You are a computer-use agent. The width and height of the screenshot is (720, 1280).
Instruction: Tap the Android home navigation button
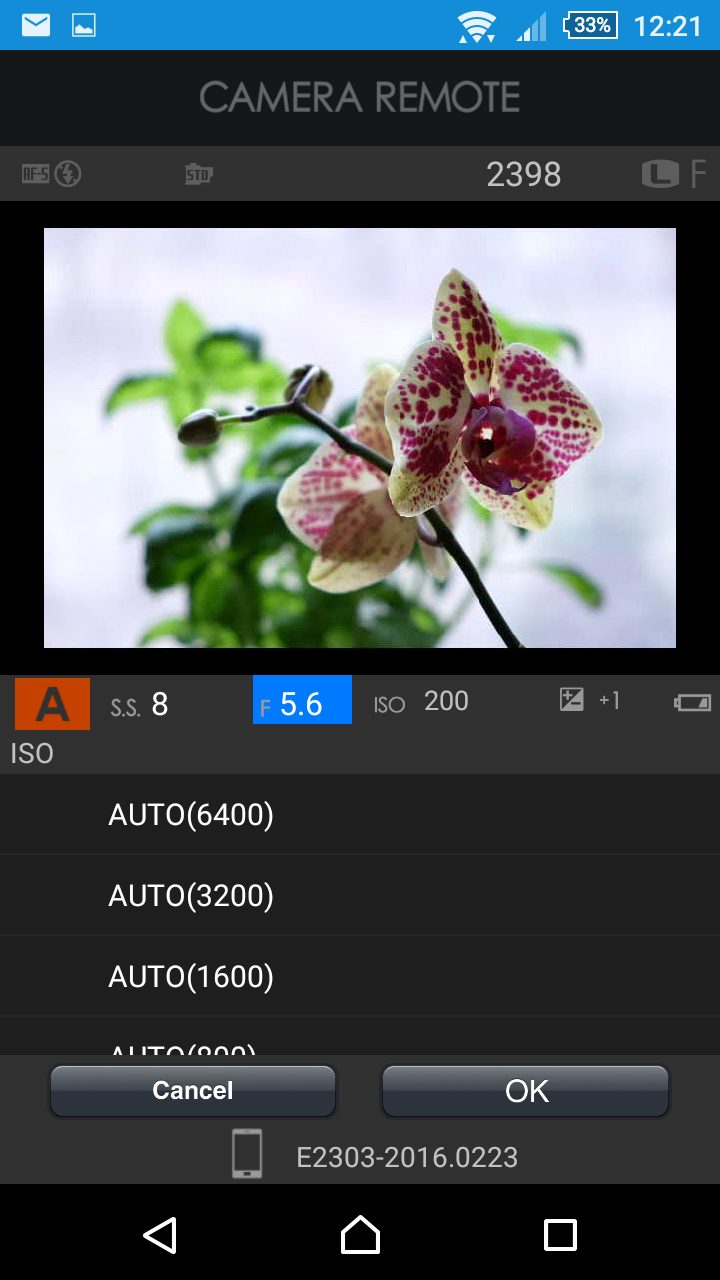tap(360, 1235)
